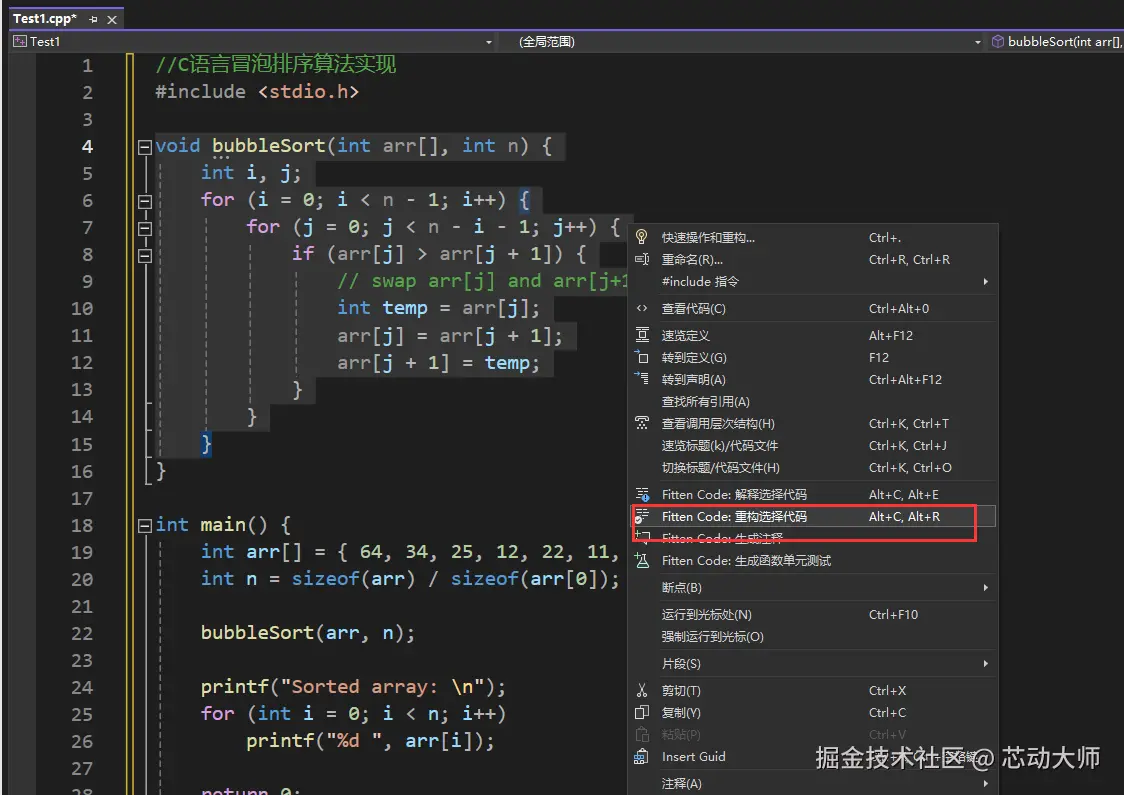
Task: Click the printf("Sorted array: \n"); line
Action: [x=353, y=687]
